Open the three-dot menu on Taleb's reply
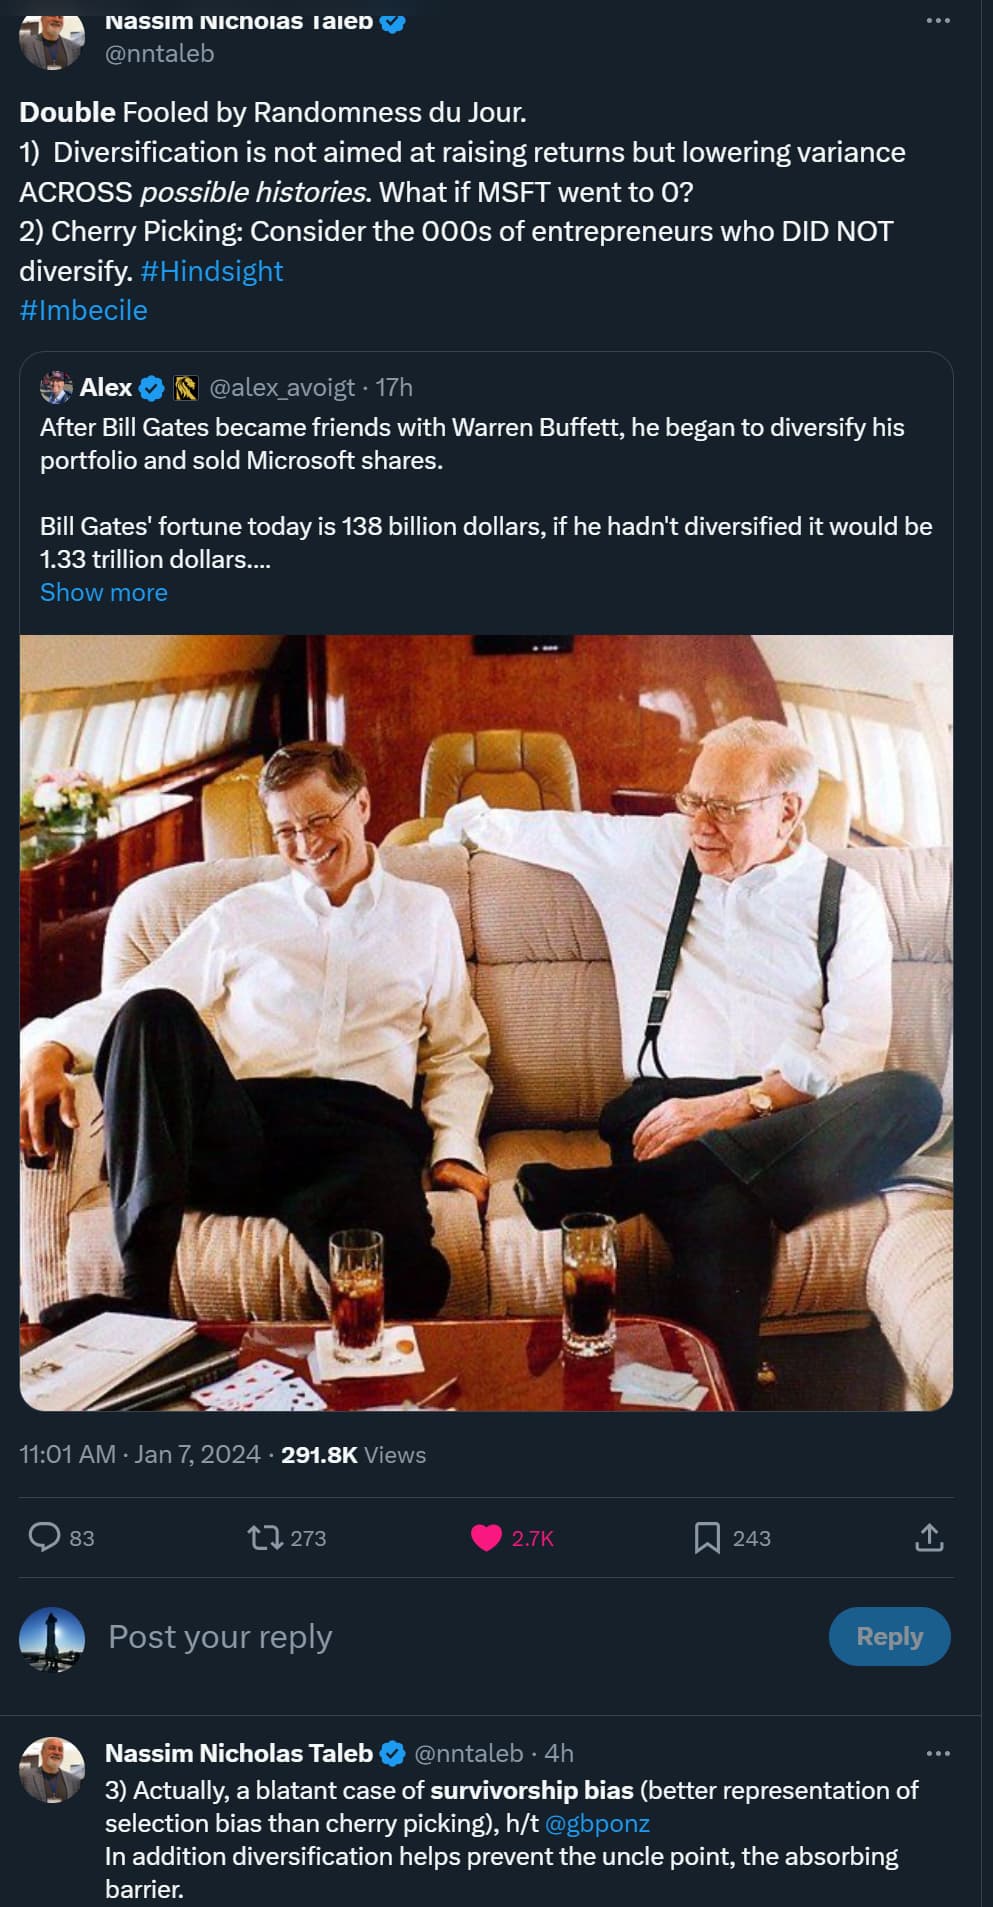The height and width of the screenshot is (1907, 993). click(938, 1753)
